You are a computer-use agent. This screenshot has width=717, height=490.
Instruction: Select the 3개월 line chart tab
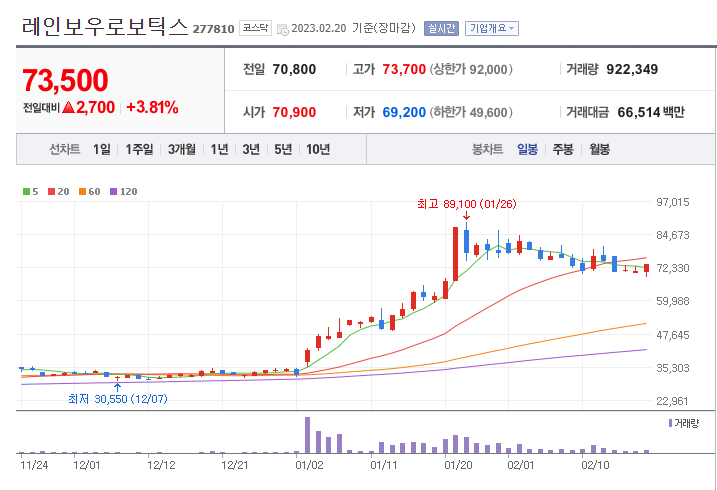[182, 149]
